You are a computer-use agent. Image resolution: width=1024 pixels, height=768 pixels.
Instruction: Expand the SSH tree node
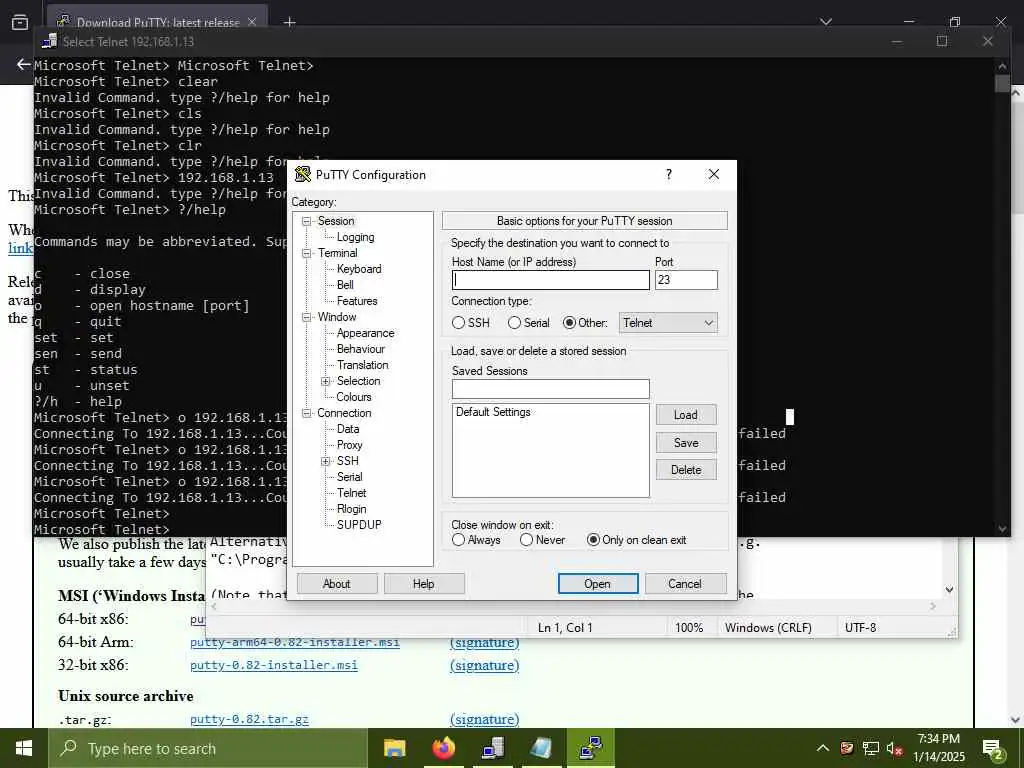click(x=325, y=462)
